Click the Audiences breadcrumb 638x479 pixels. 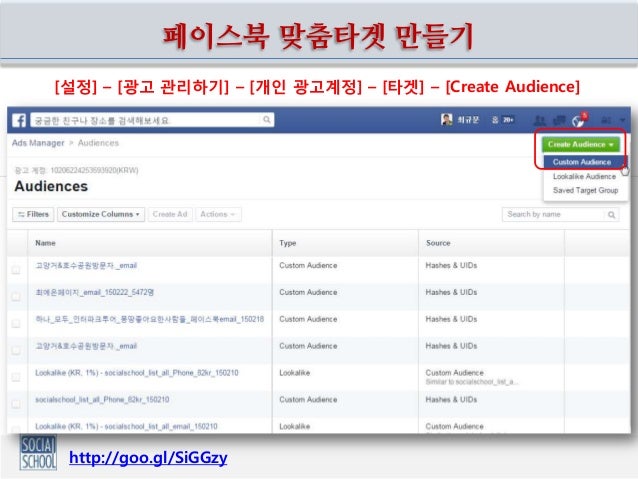pyautogui.click(x=98, y=143)
